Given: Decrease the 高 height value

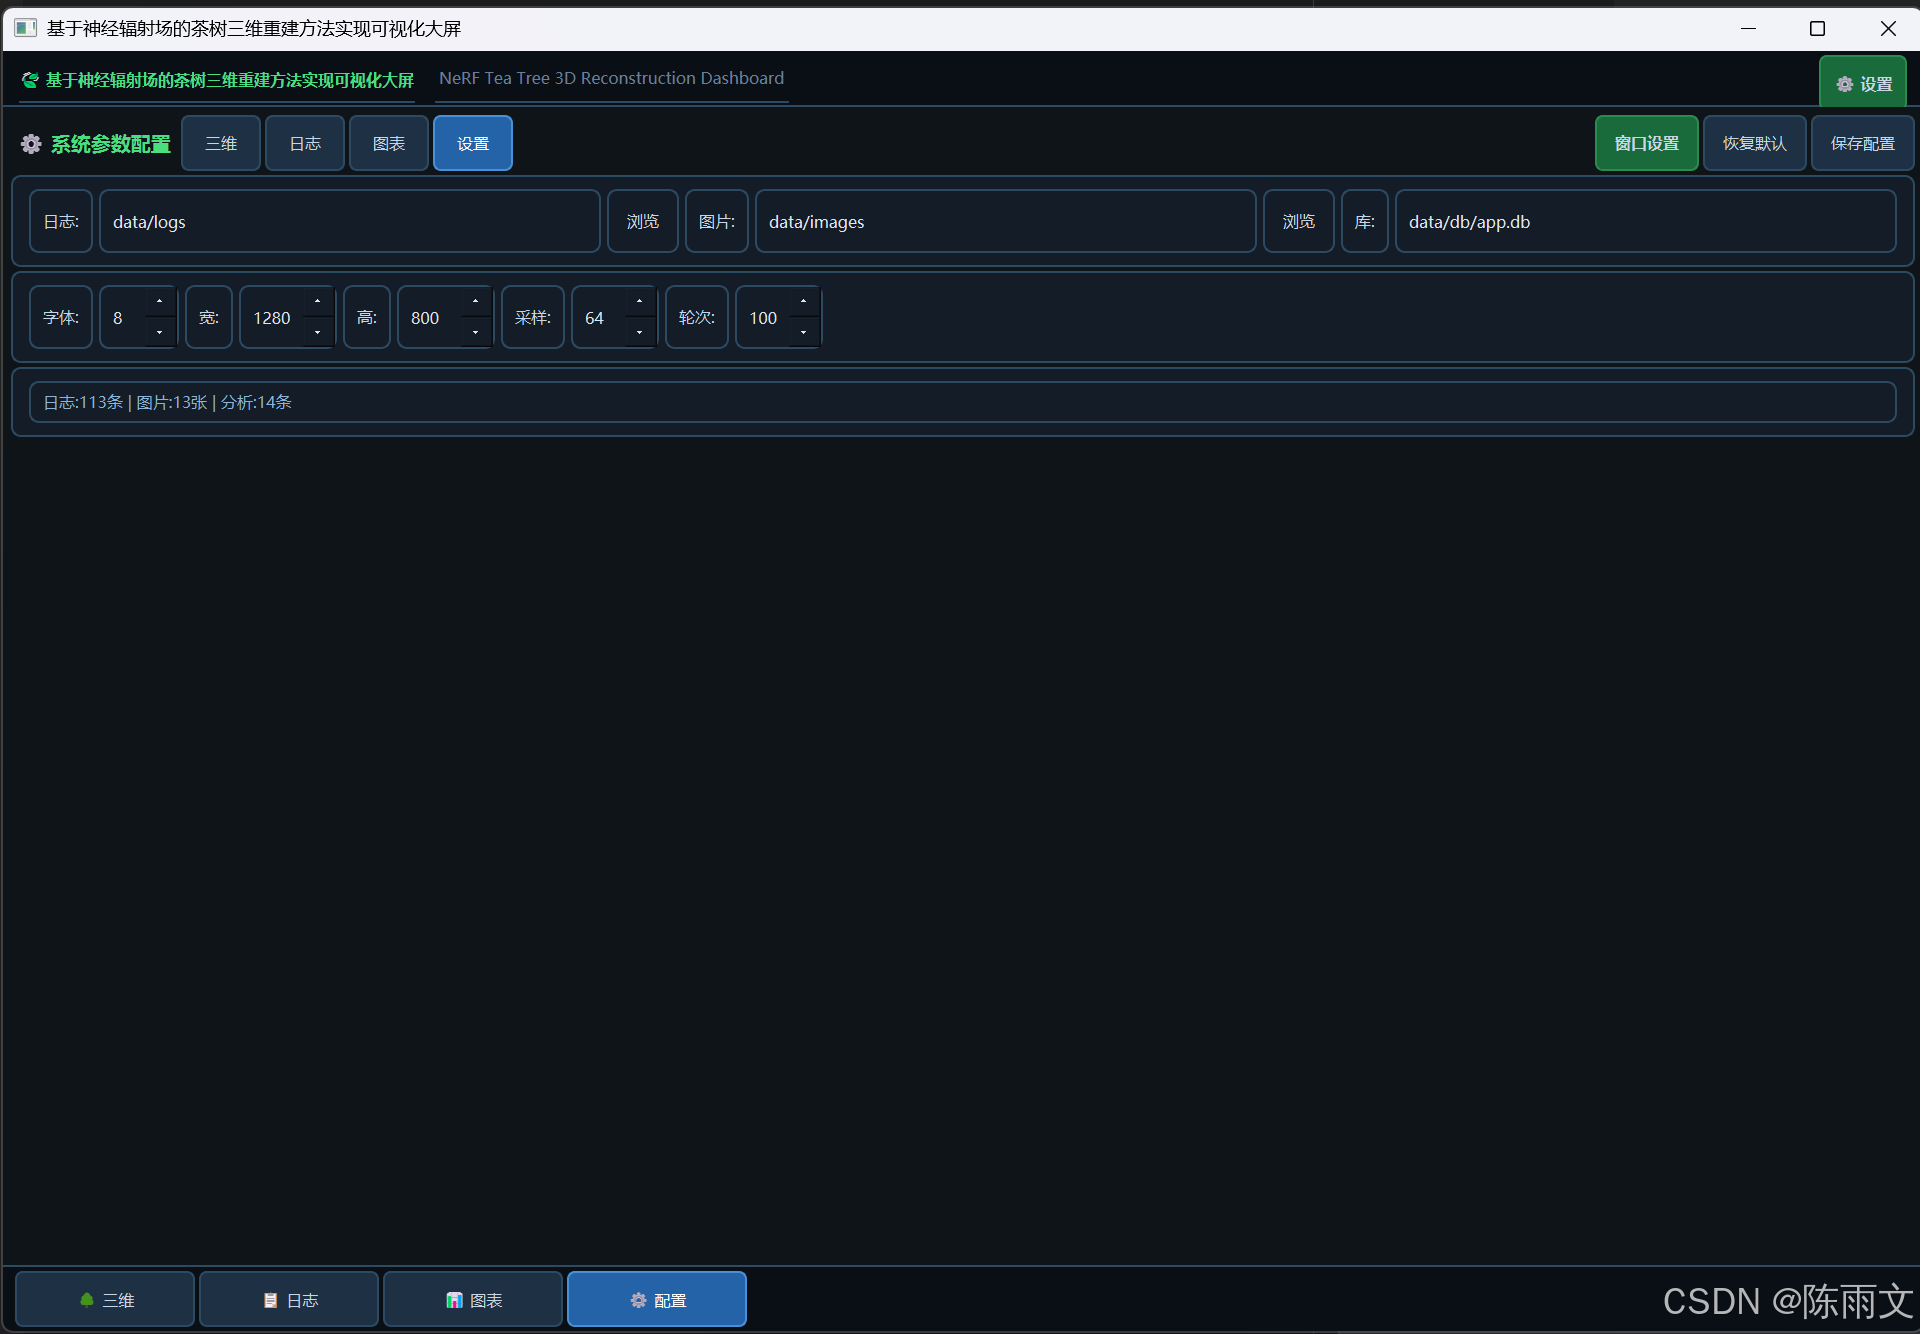Looking at the screenshot, I should [x=476, y=332].
